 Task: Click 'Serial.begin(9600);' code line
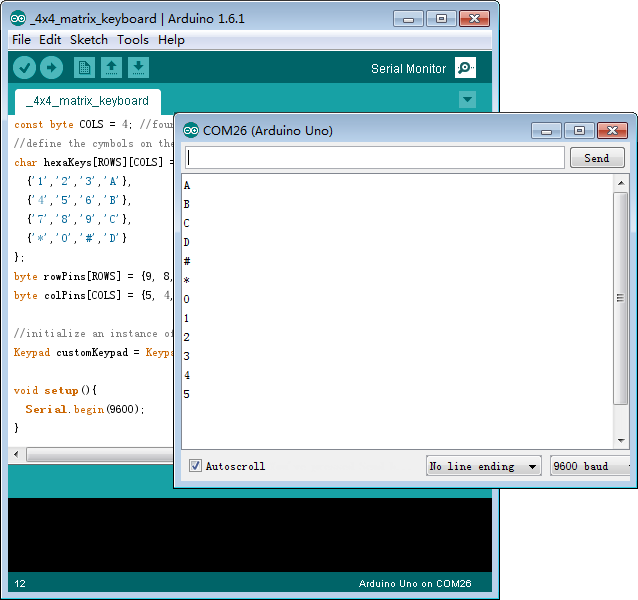pos(85,409)
